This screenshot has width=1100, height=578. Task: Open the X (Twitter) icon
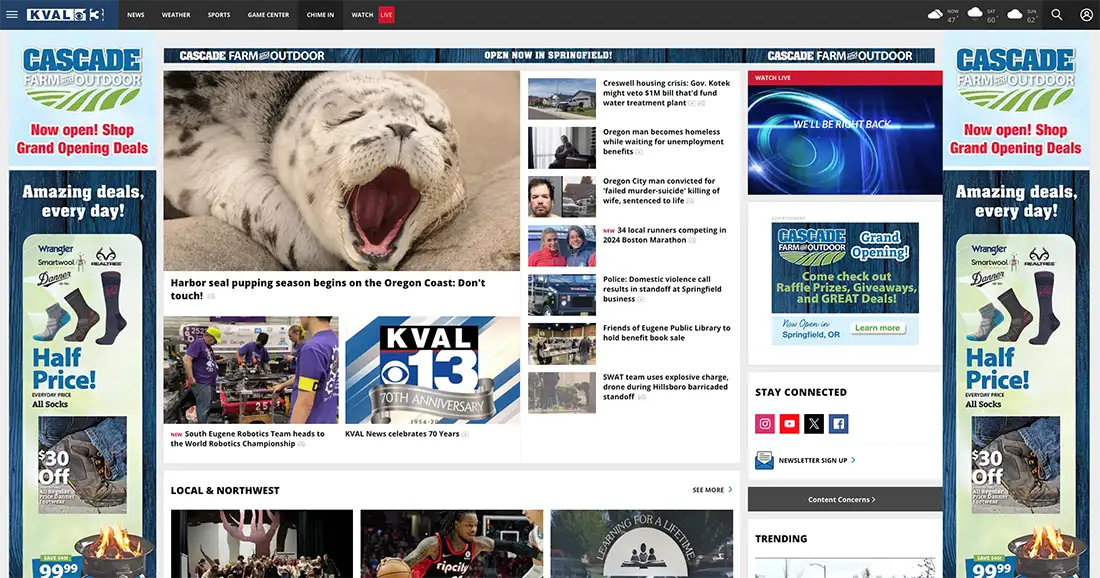814,424
